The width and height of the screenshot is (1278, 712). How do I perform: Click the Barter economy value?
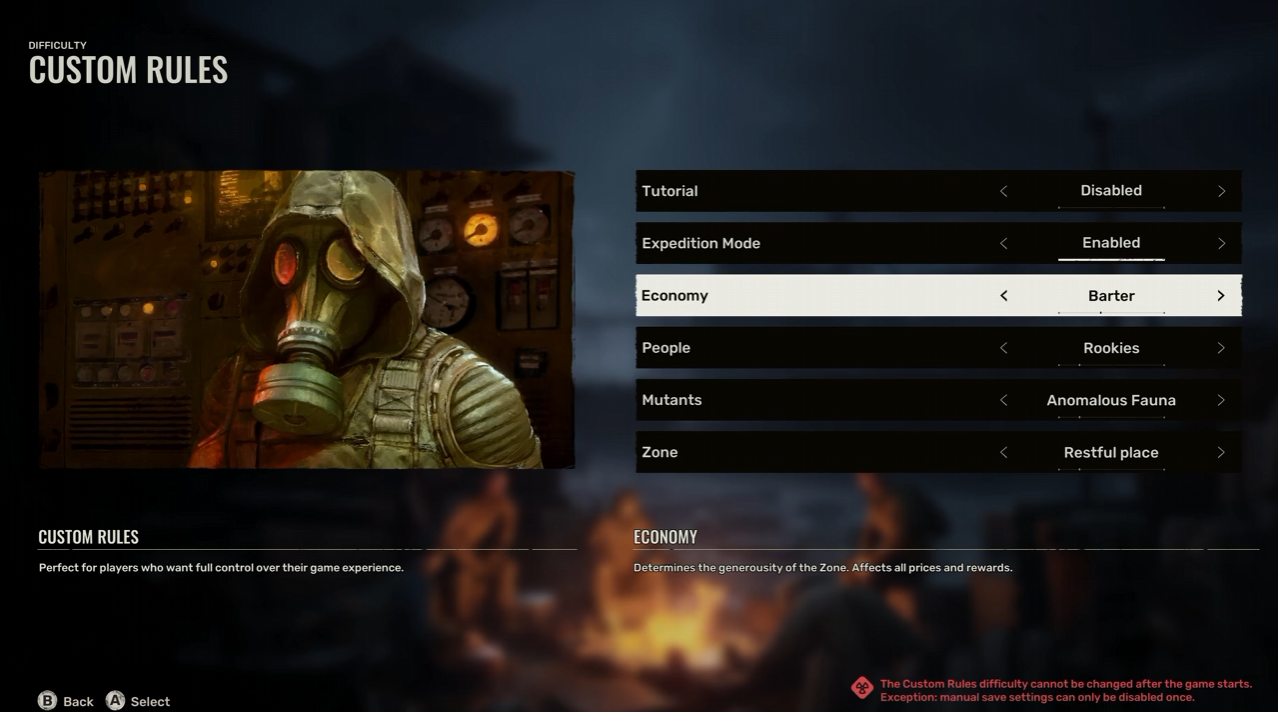tap(1111, 296)
